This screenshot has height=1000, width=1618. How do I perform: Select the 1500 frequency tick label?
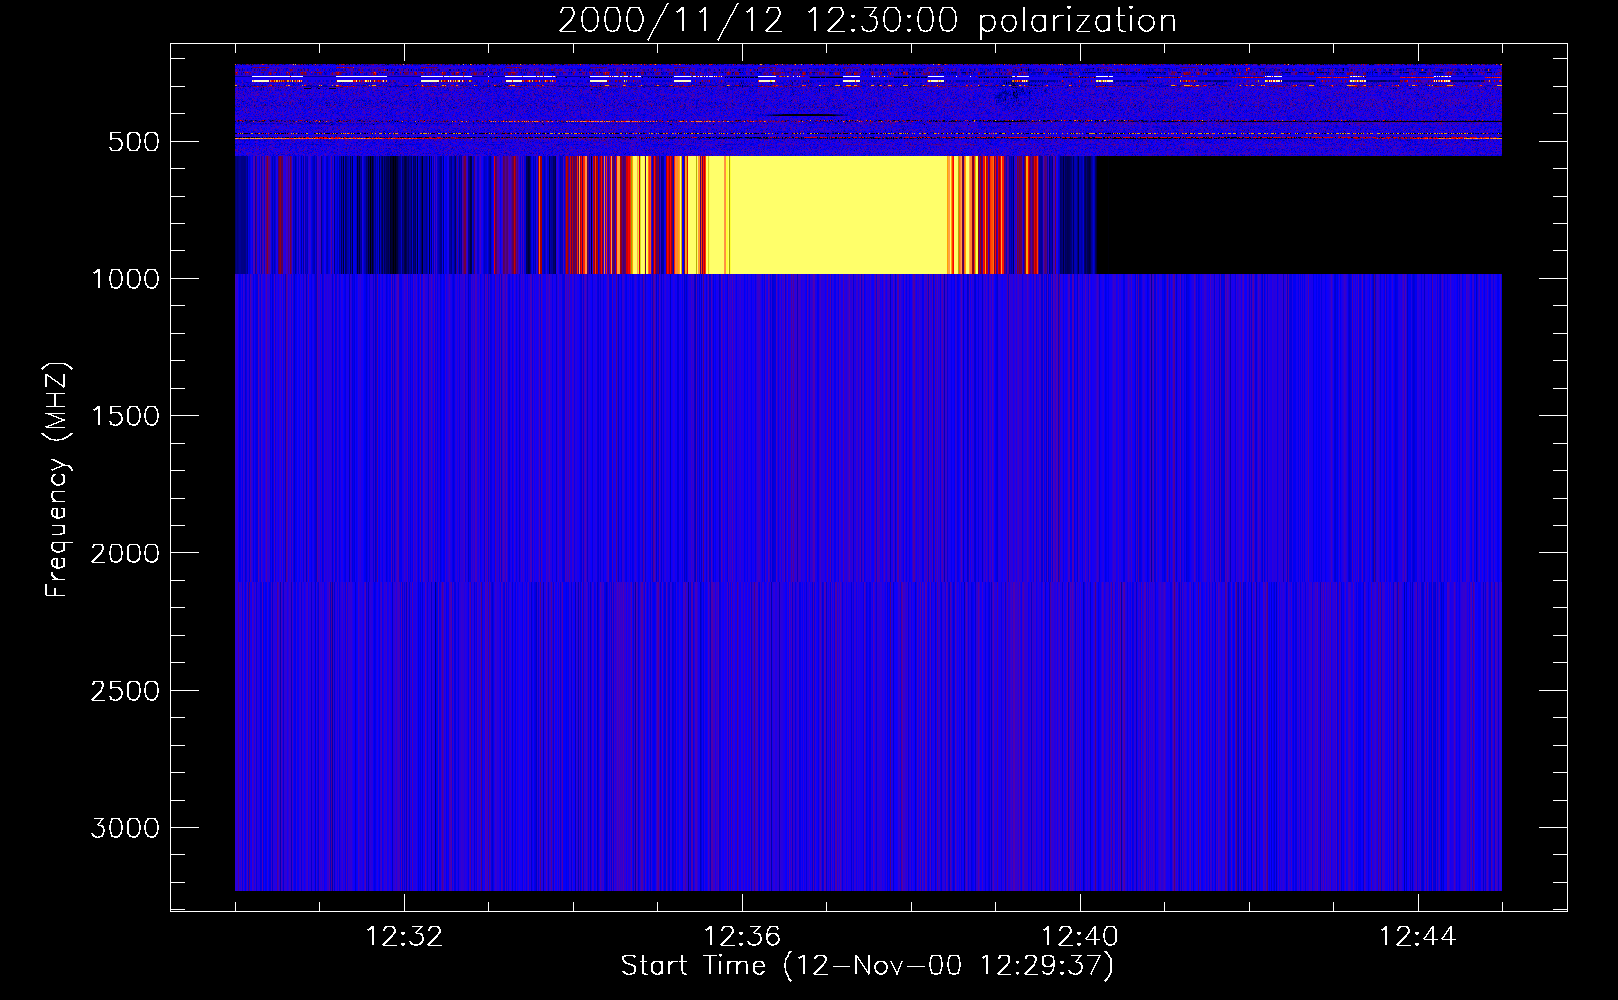tap(125, 416)
